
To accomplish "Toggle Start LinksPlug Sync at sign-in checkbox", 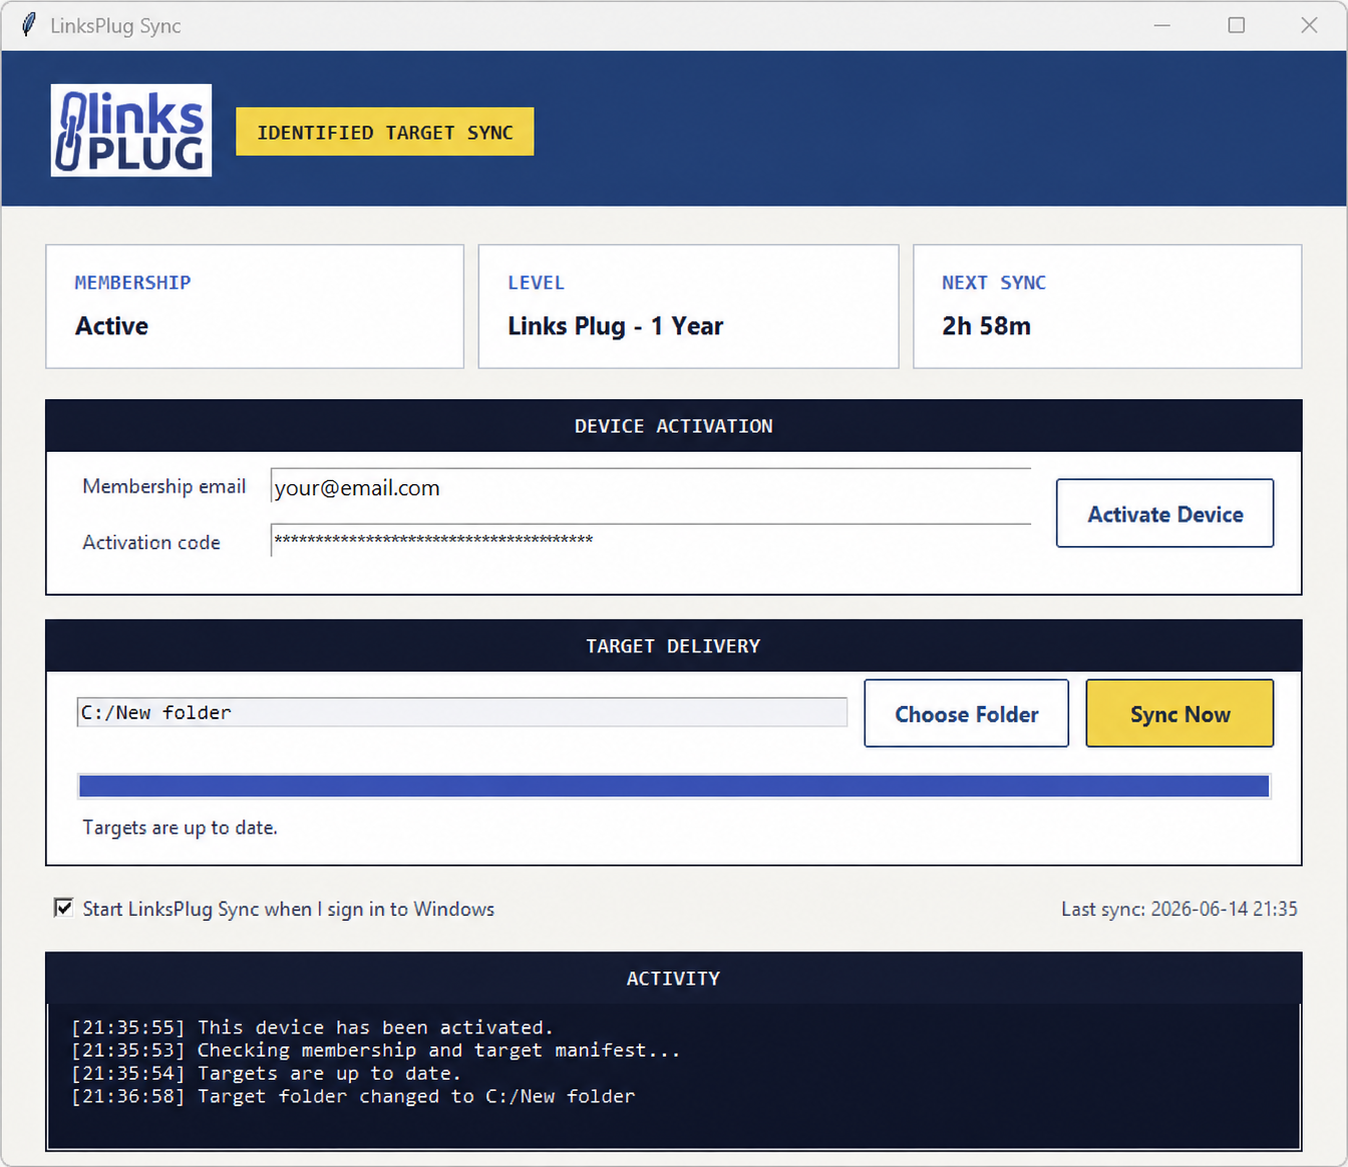I will click(x=64, y=908).
